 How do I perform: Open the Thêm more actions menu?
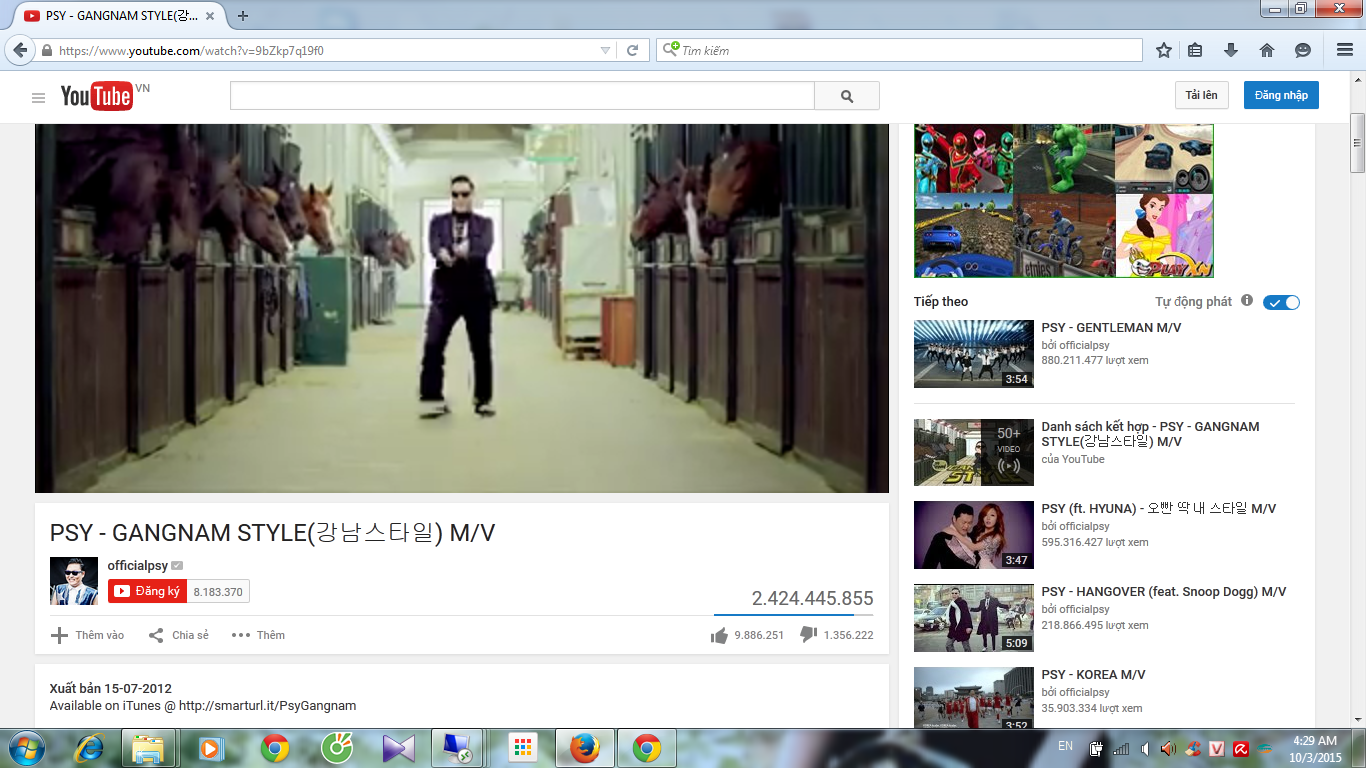(259, 635)
